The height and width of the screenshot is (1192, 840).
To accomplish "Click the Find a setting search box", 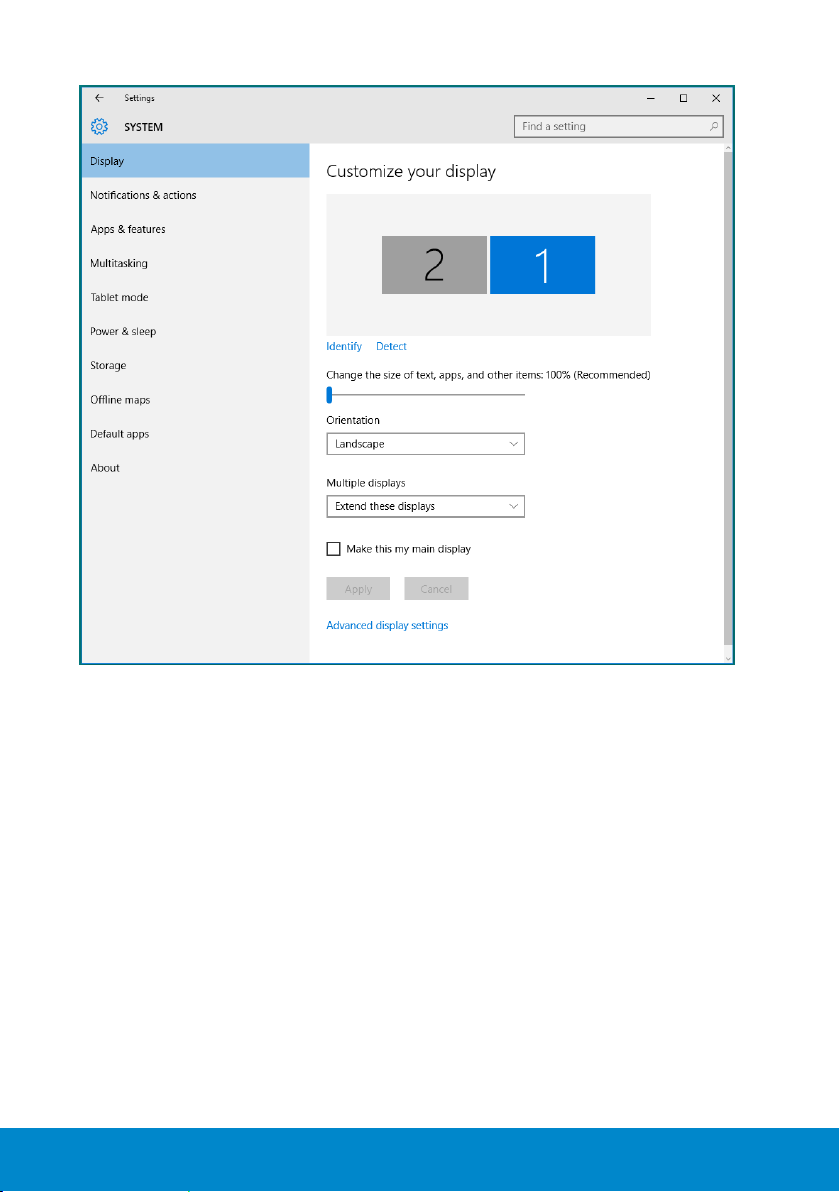I will [610, 127].
